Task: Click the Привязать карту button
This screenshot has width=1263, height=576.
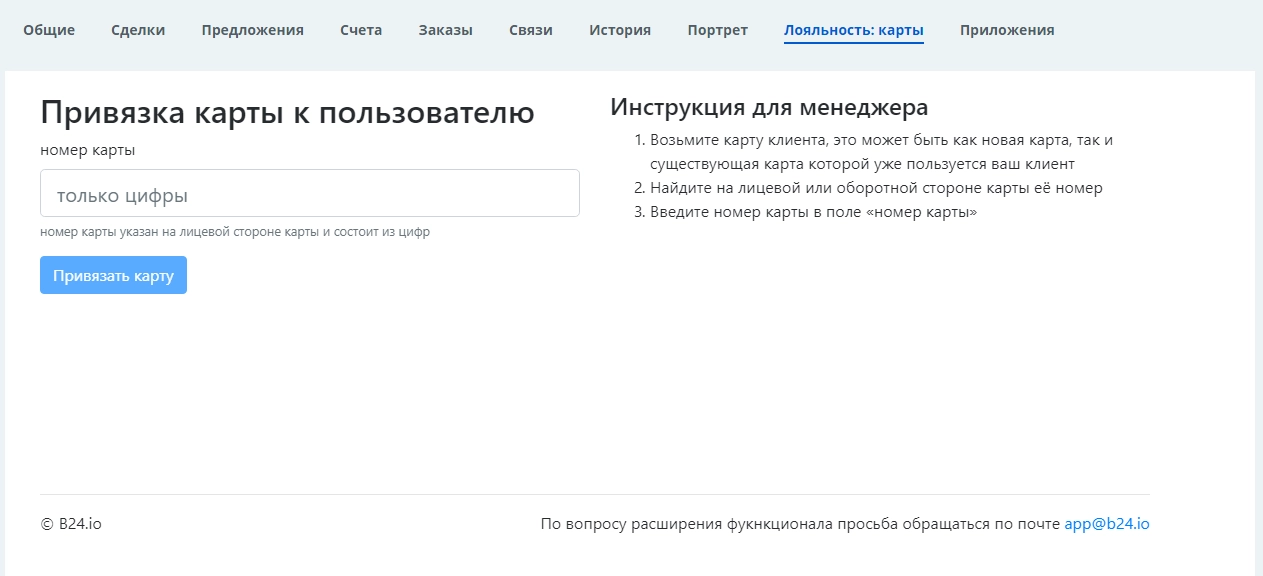Action: coord(113,275)
